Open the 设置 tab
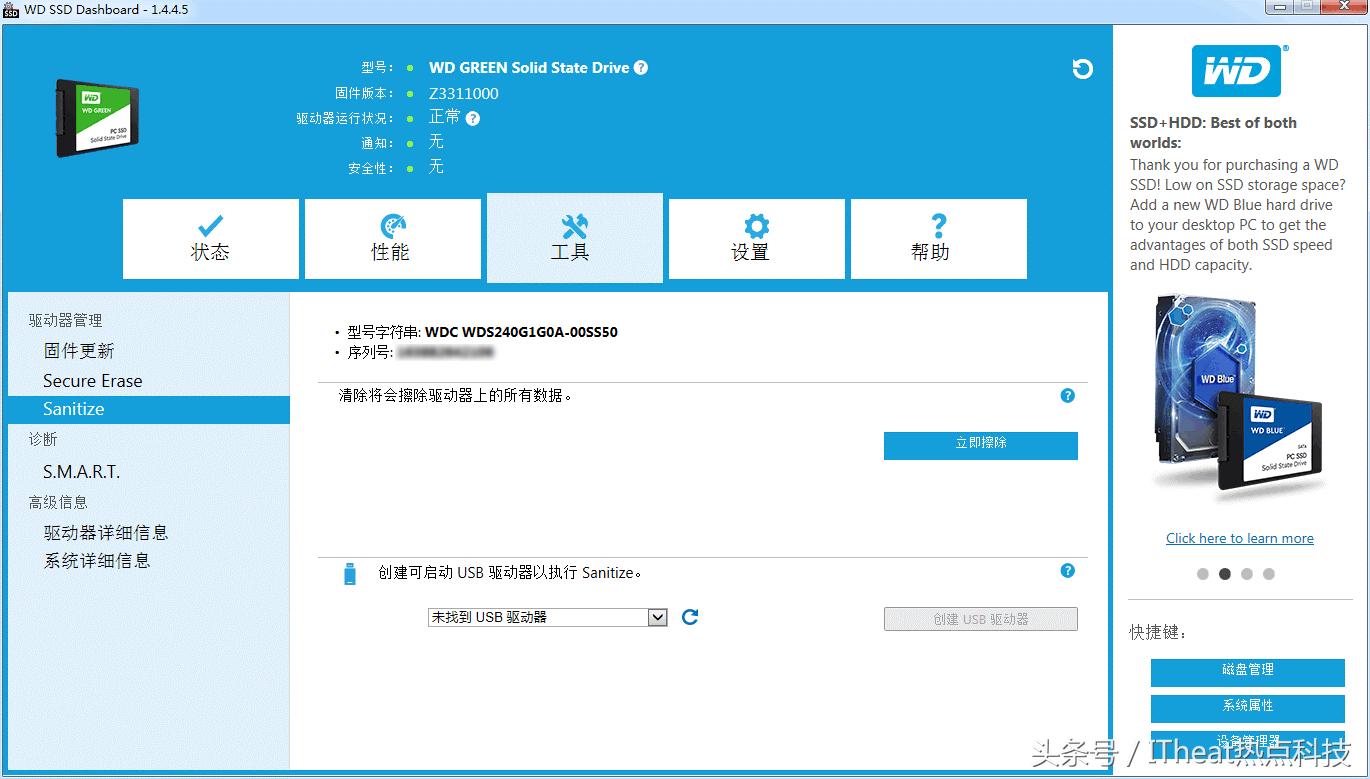The image size is (1370, 779). coord(756,238)
